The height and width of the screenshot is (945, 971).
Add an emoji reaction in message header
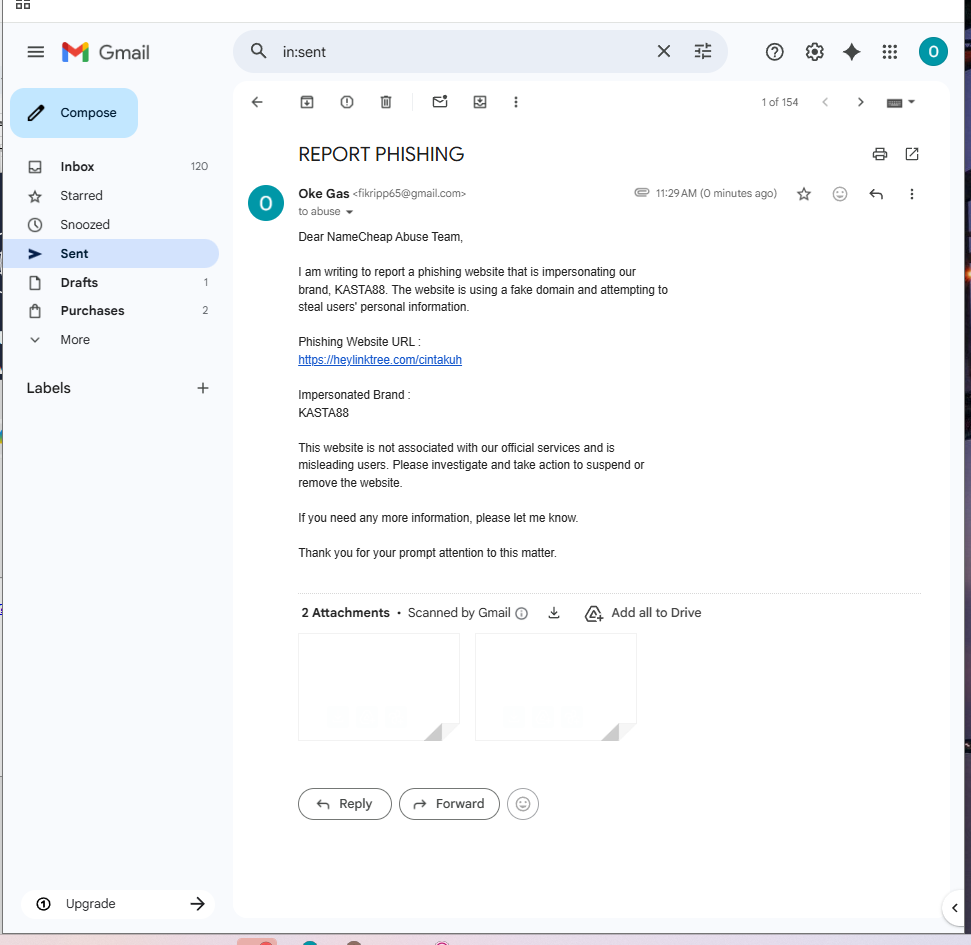click(840, 194)
